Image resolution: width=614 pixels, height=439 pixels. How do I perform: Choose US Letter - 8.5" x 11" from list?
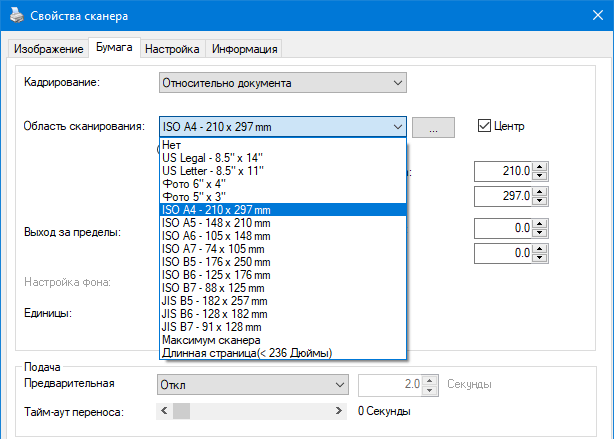coord(212,171)
